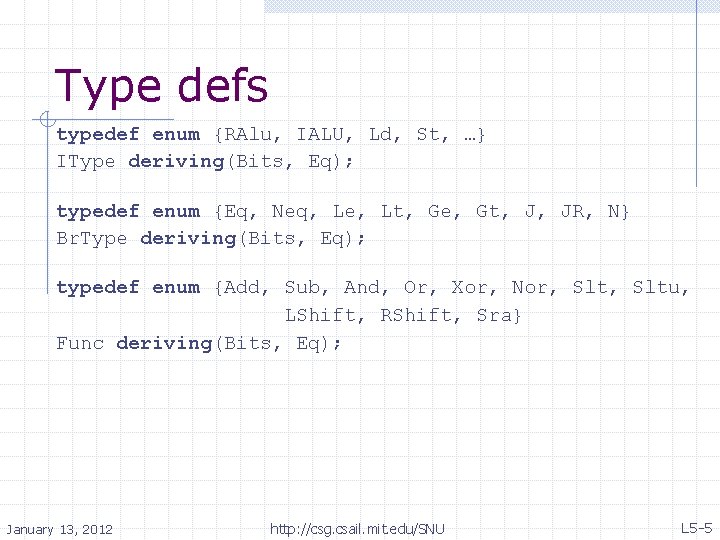Click the Sra enum value

tap(494, 315)
